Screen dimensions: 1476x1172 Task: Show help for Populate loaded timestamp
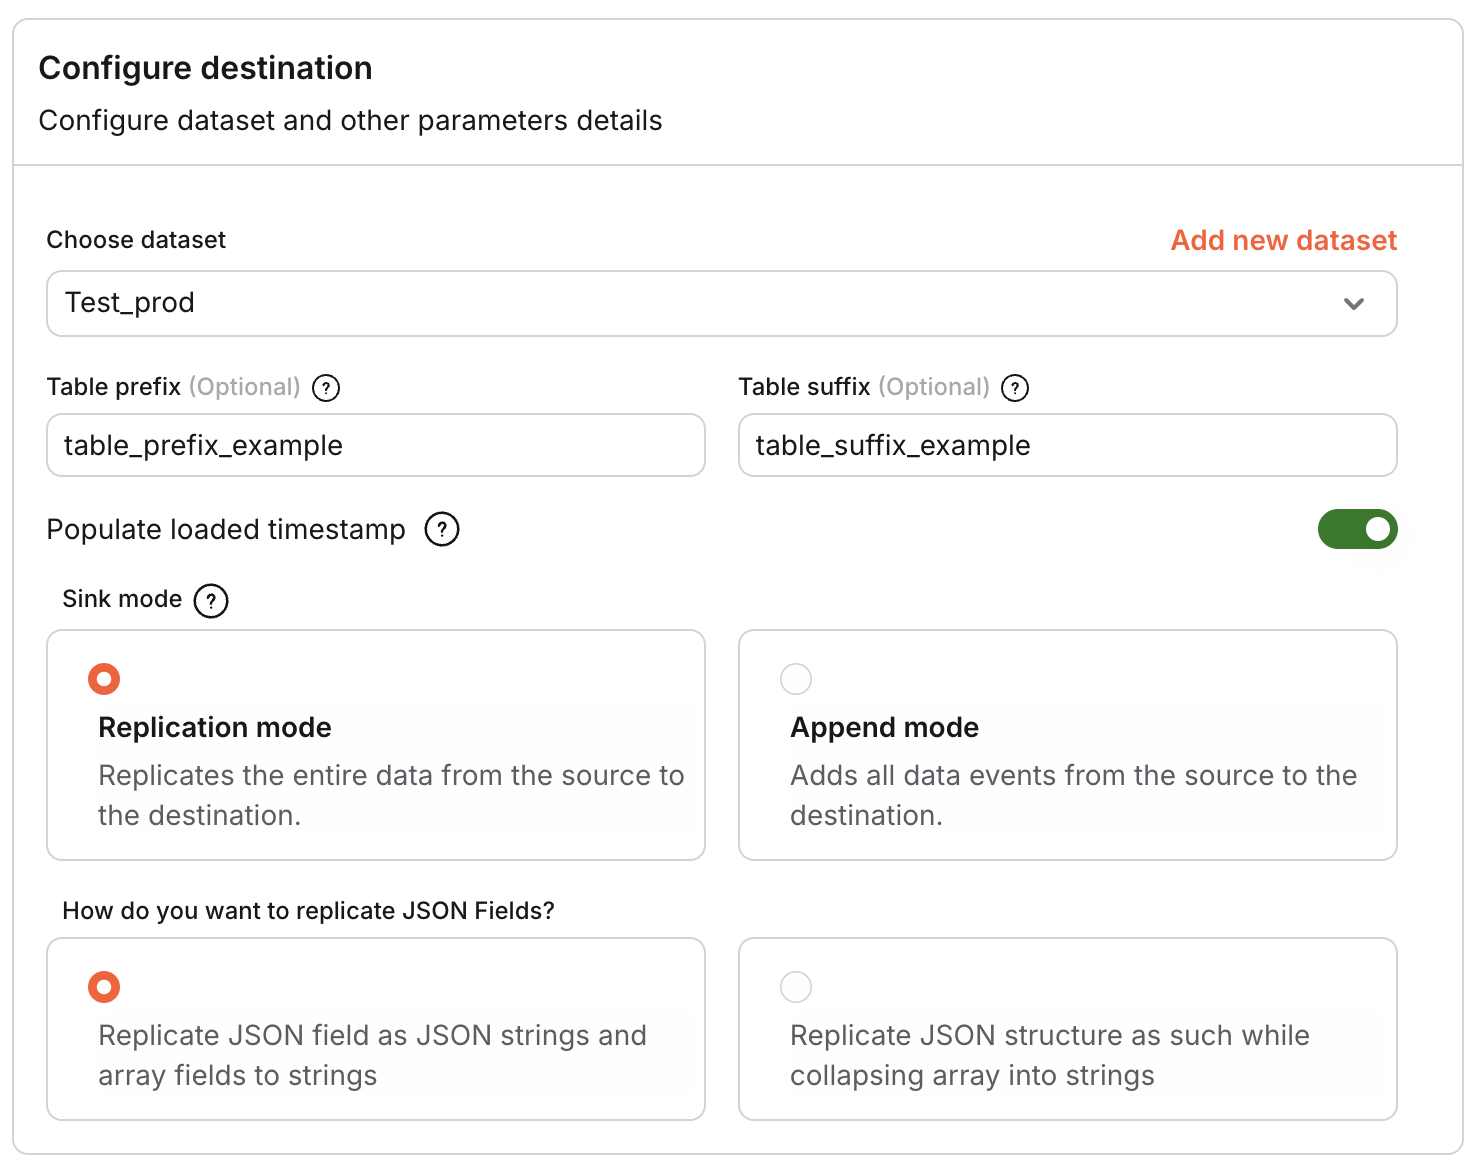(x=442, y=529)
